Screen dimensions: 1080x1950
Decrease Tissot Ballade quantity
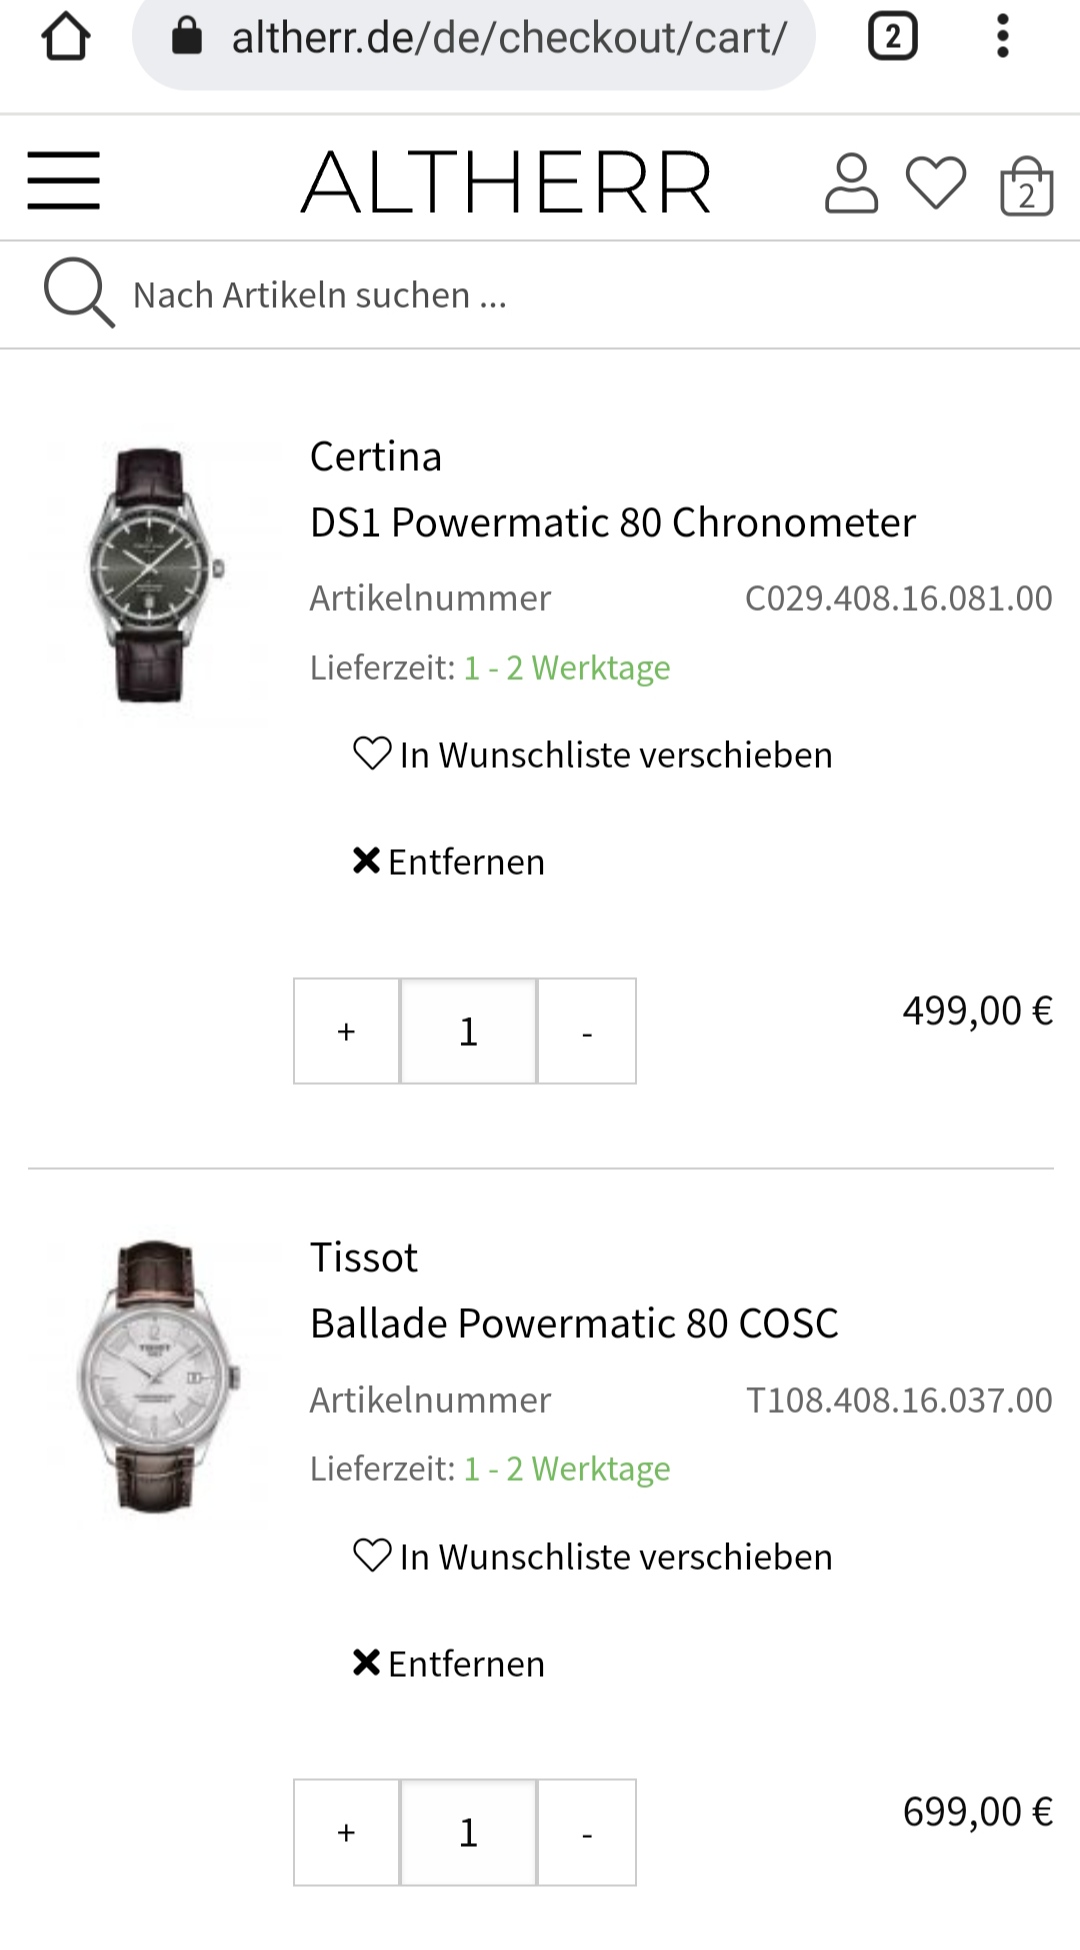click(587, 1832)
